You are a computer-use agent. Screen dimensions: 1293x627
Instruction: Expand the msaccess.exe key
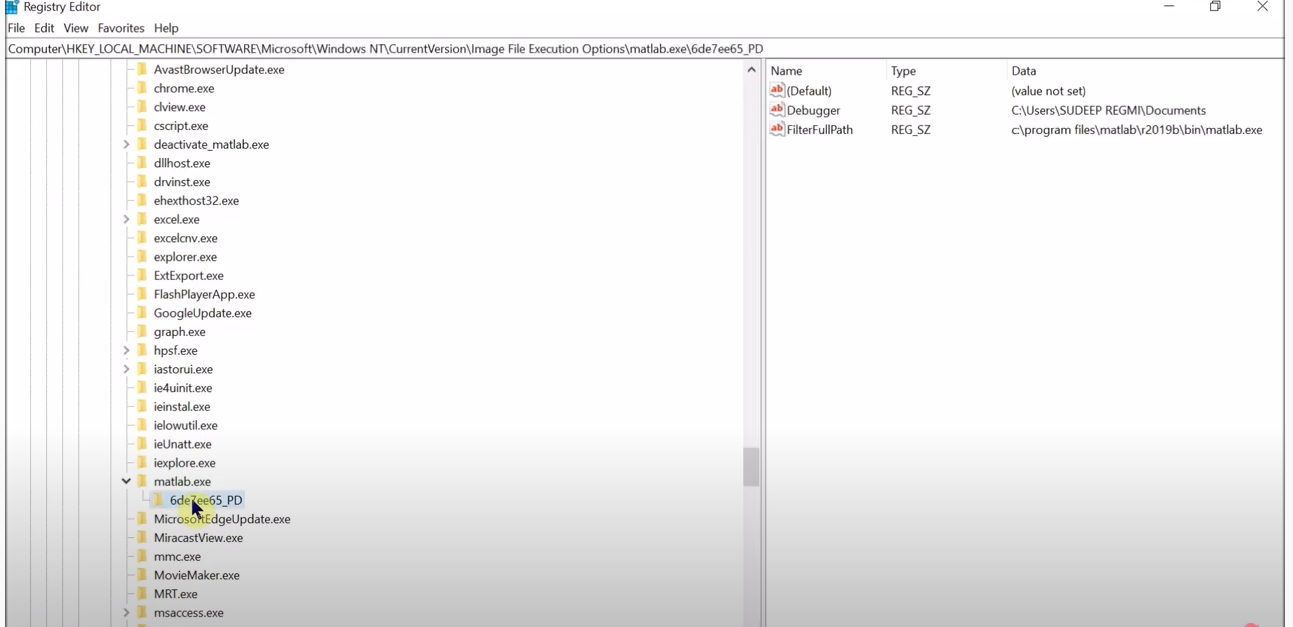pyautogui.click(x=126, y=613)
